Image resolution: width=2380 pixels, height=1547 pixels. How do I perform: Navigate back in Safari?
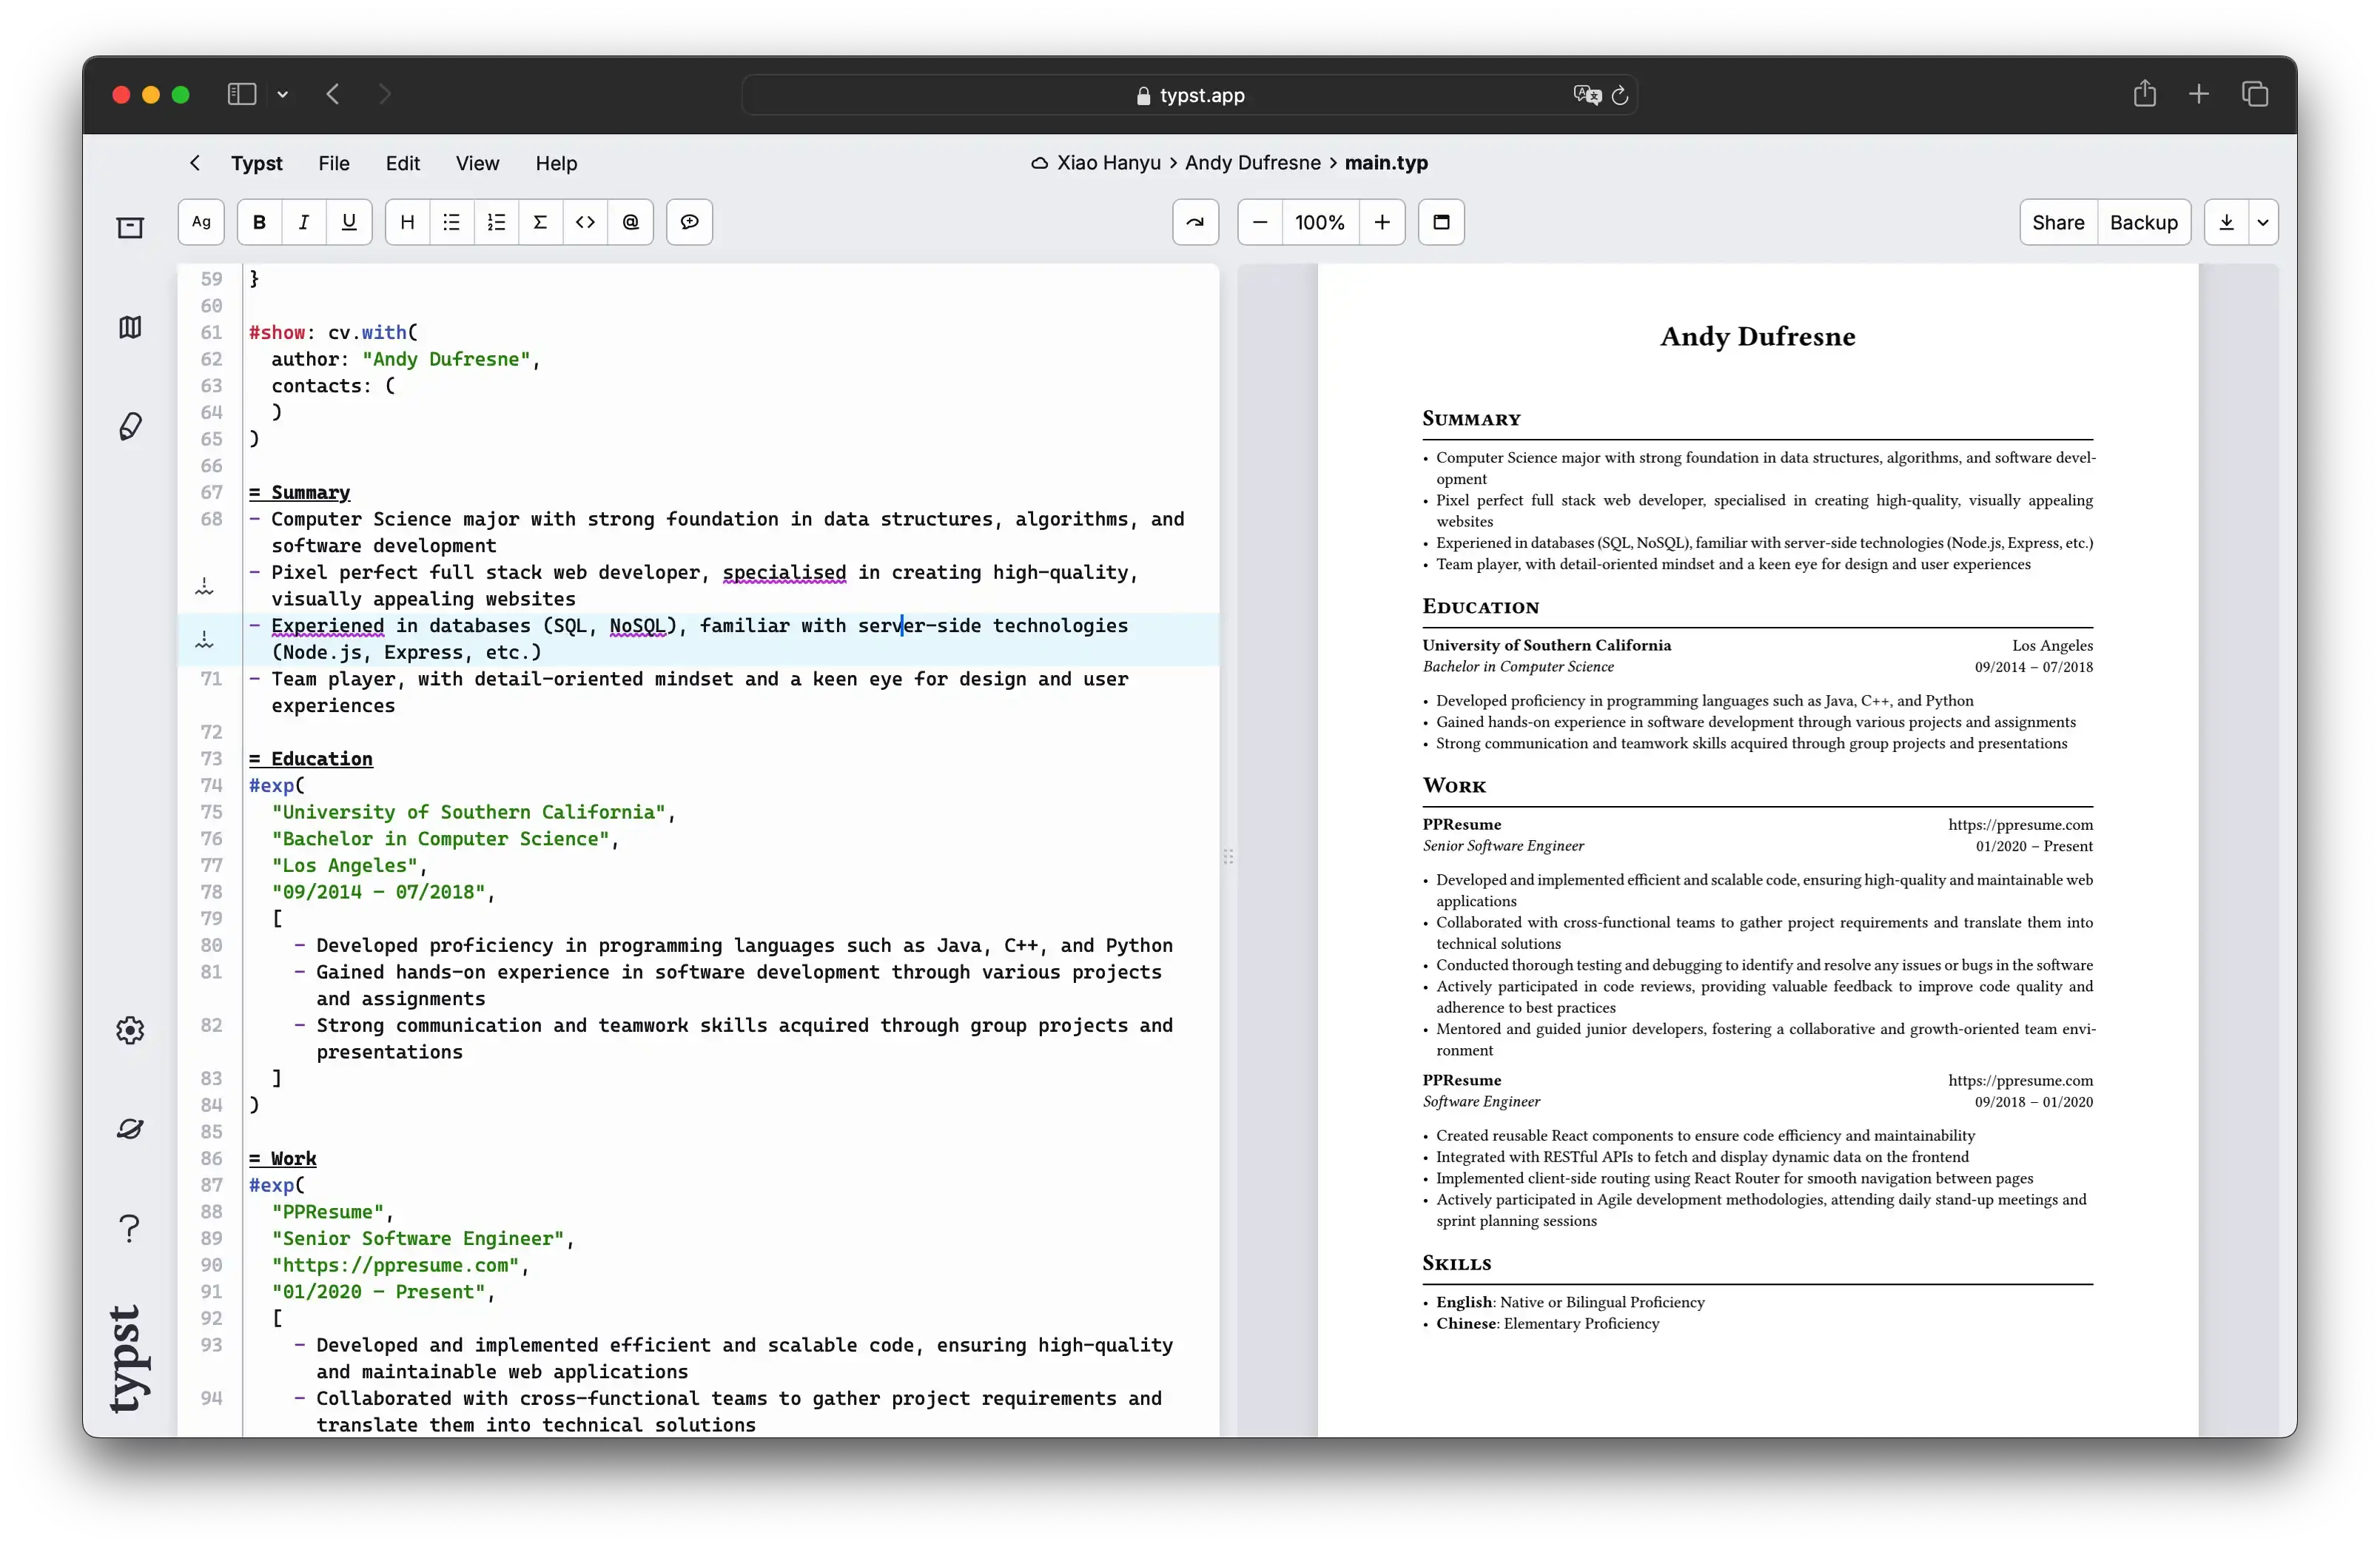click(333, 94)
